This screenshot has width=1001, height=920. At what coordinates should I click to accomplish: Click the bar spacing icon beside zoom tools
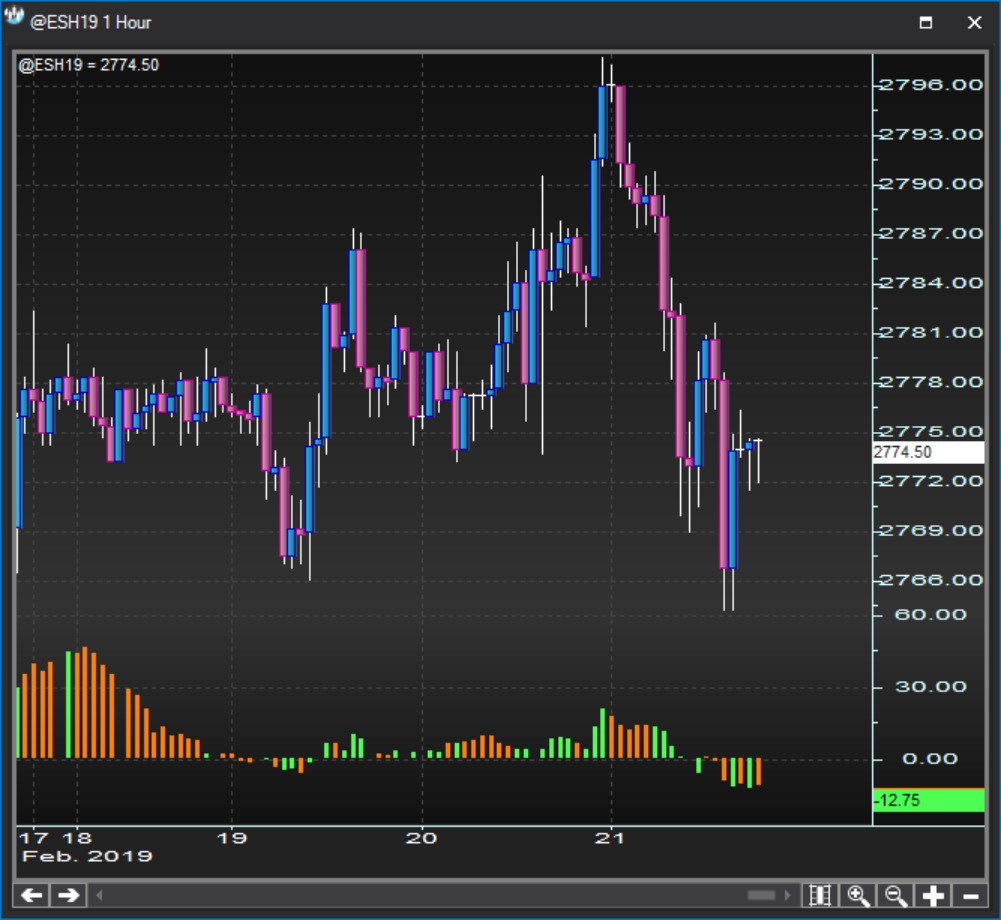(820, 895)
